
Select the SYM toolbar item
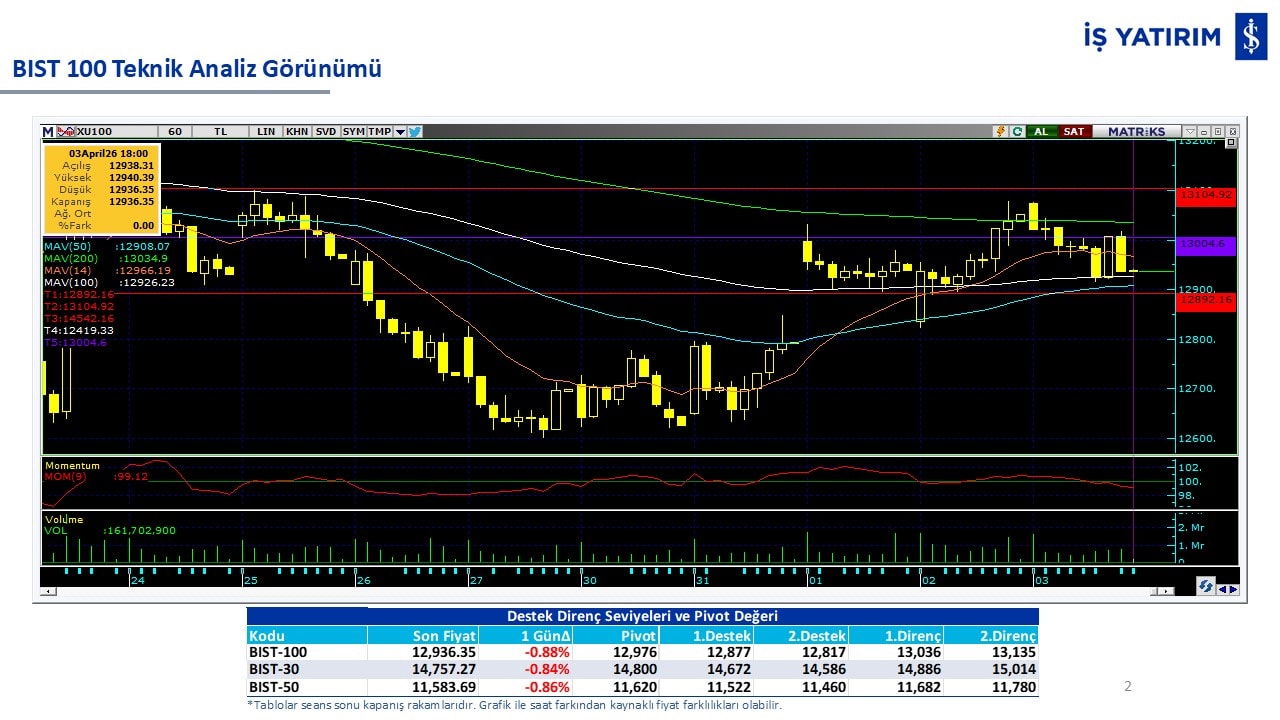[353, 131]
